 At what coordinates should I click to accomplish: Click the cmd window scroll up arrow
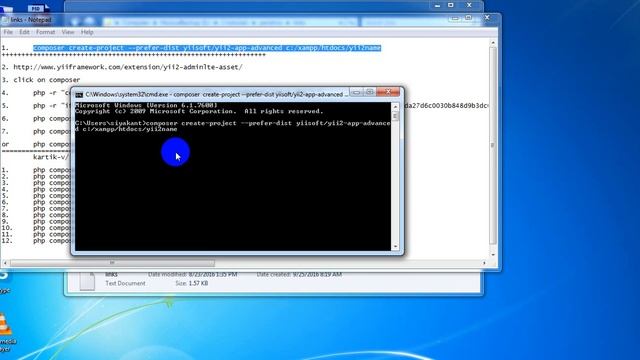tap(395, 107)
